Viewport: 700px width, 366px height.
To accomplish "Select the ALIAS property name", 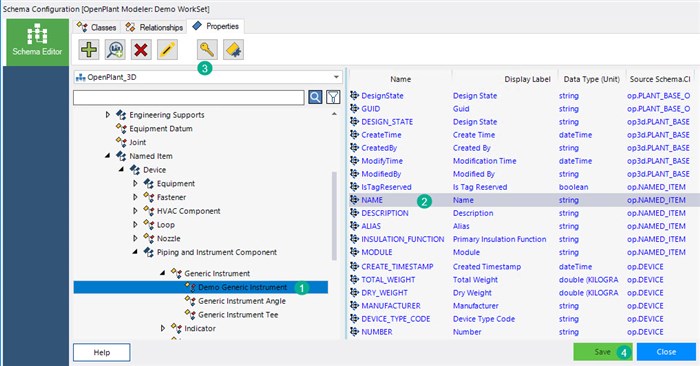I will [371, 226].
